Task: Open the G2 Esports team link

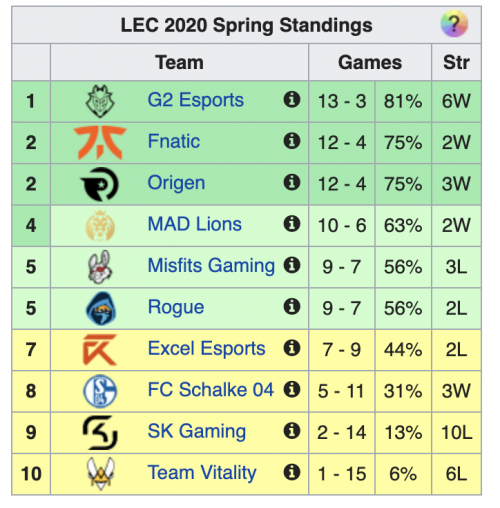Action: tap(196, 100)
